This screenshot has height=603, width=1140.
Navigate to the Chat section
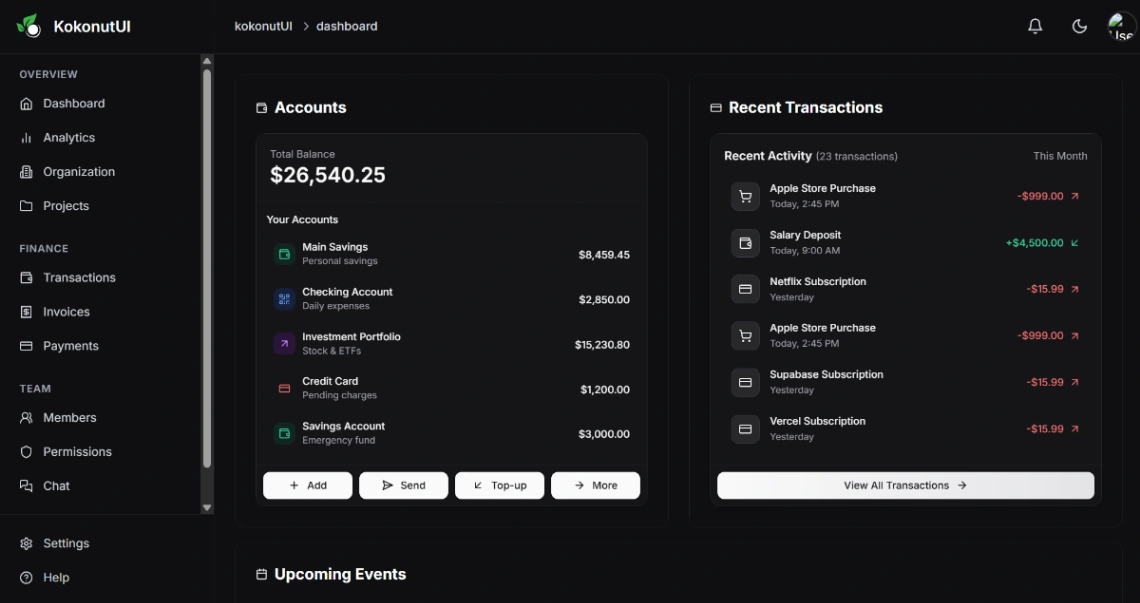(x=27, y=485)
